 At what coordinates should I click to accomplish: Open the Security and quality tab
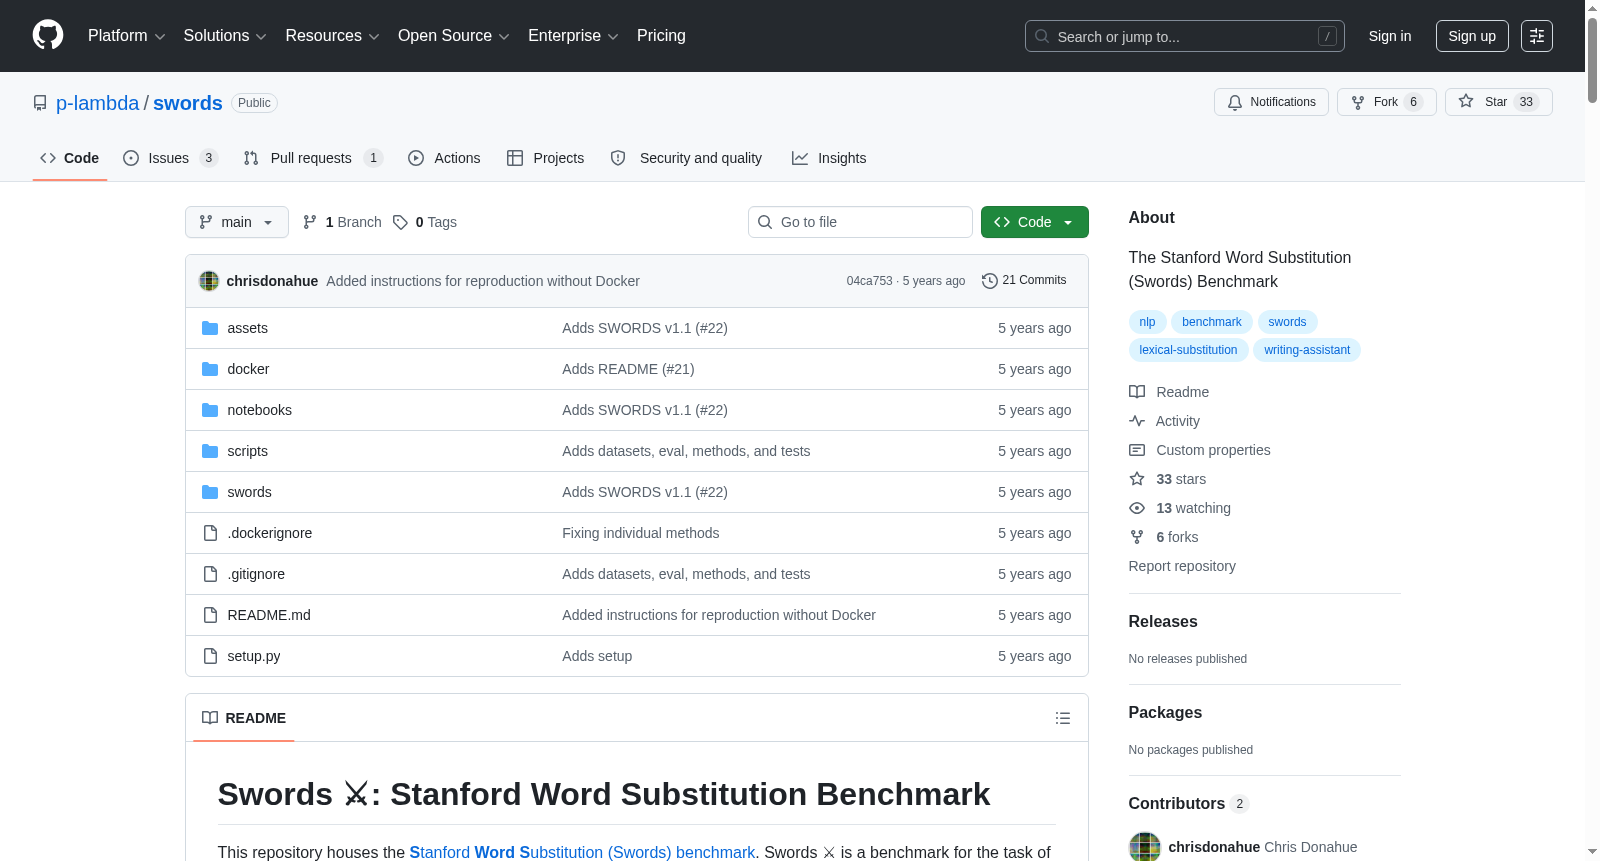click(686, 158)
